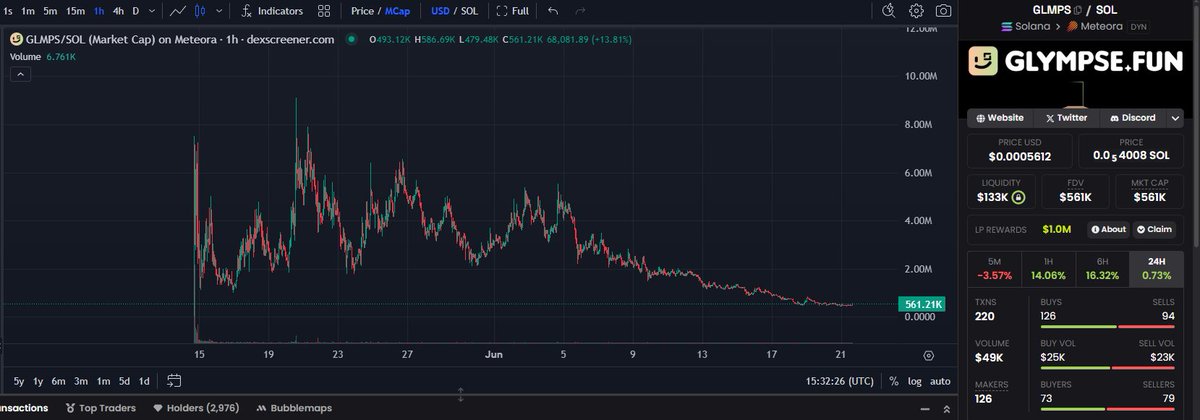Select the 24H price change tab

(1156, 268)
